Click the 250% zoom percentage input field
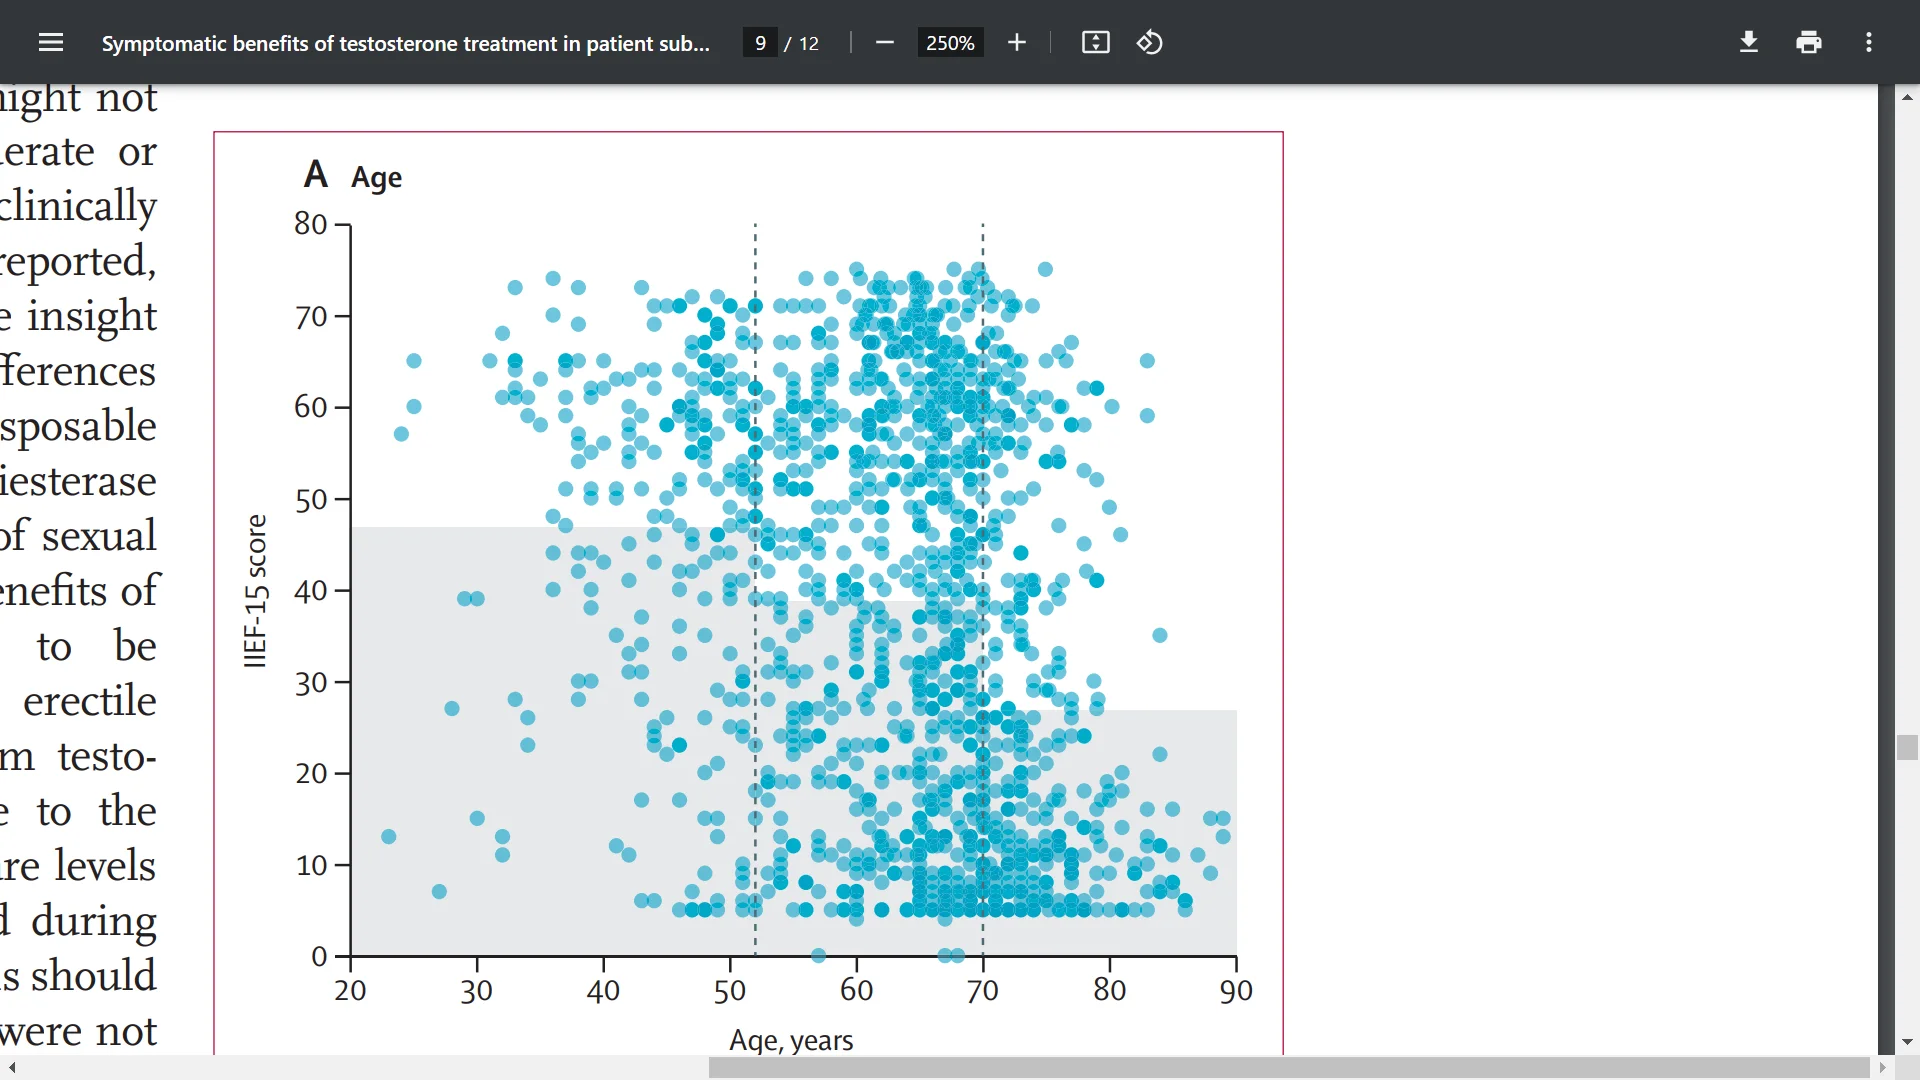 coord(949,42)
